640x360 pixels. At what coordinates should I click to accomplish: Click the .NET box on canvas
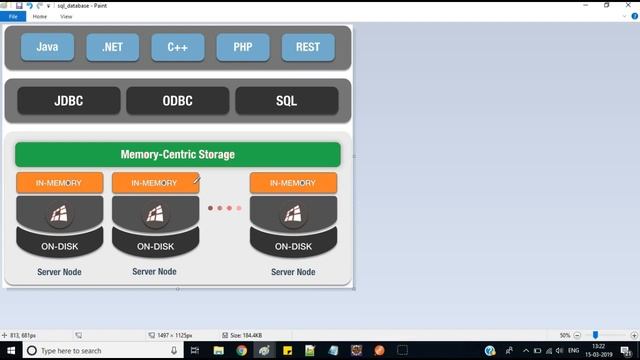[x=113, y=47]
